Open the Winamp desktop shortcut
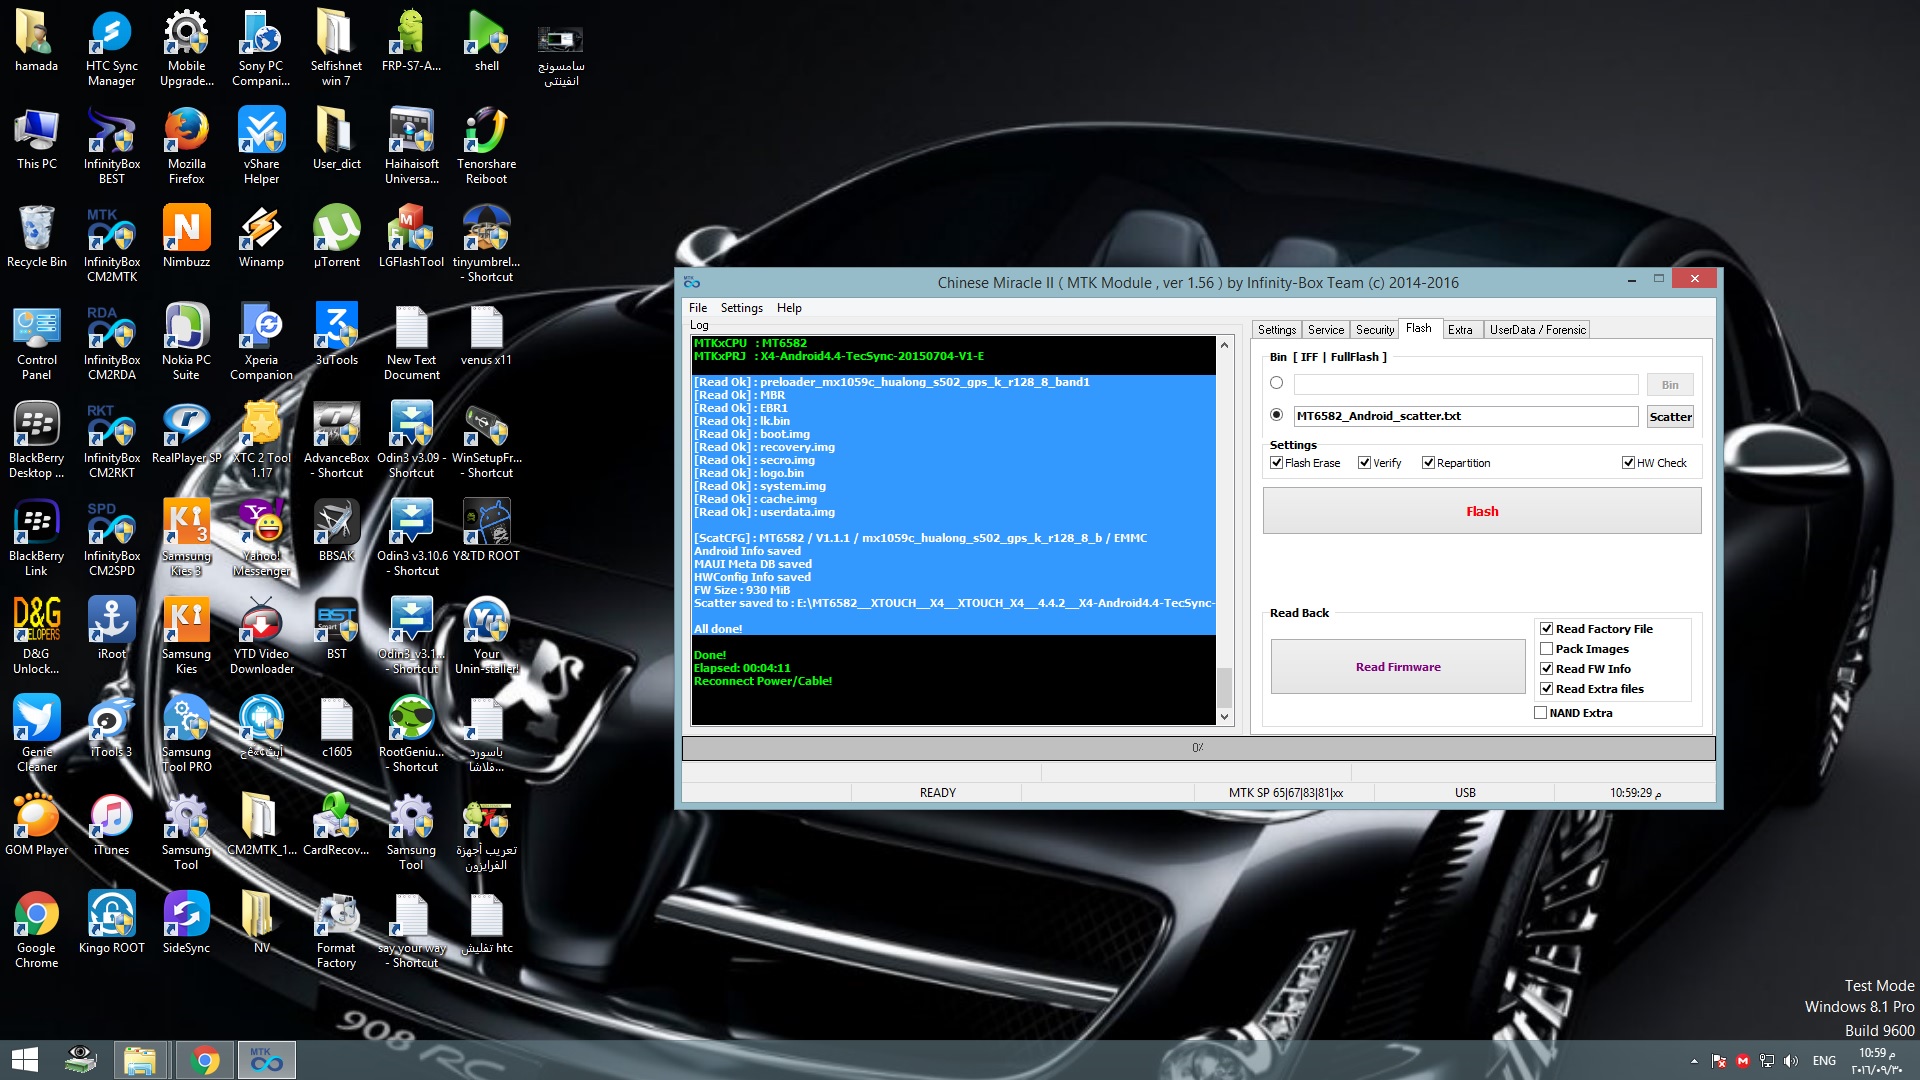 click(261, 237)
